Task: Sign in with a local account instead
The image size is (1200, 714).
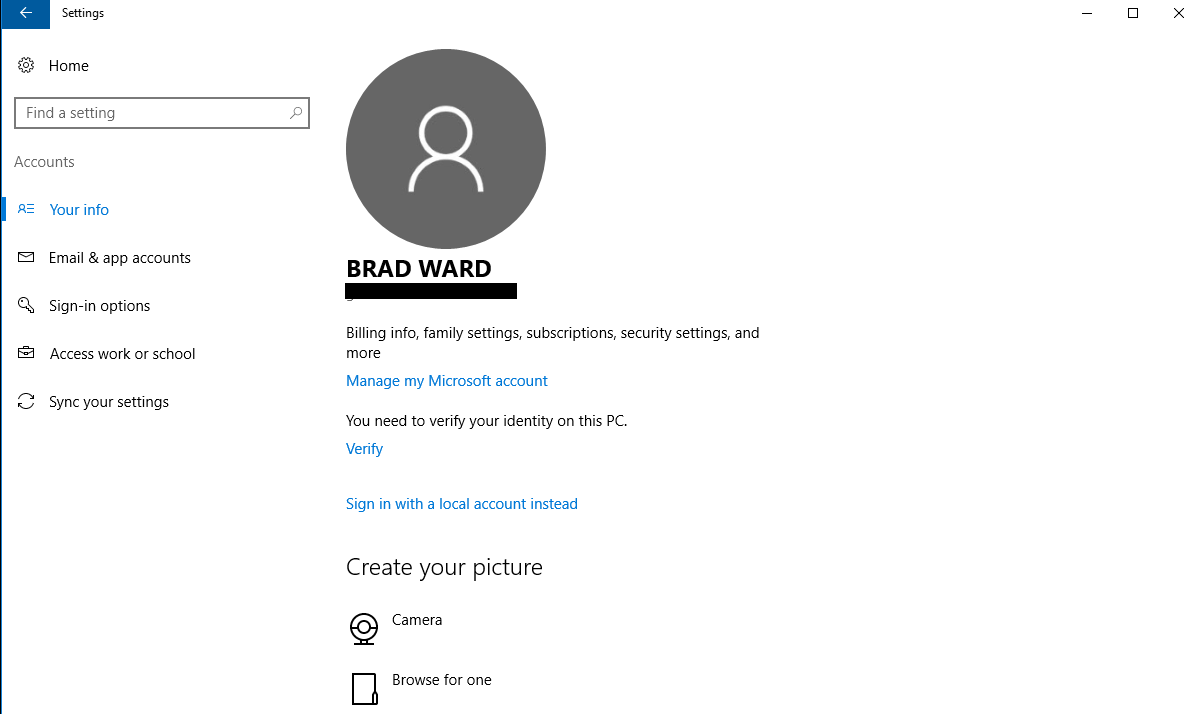Action: coord(462,503)
